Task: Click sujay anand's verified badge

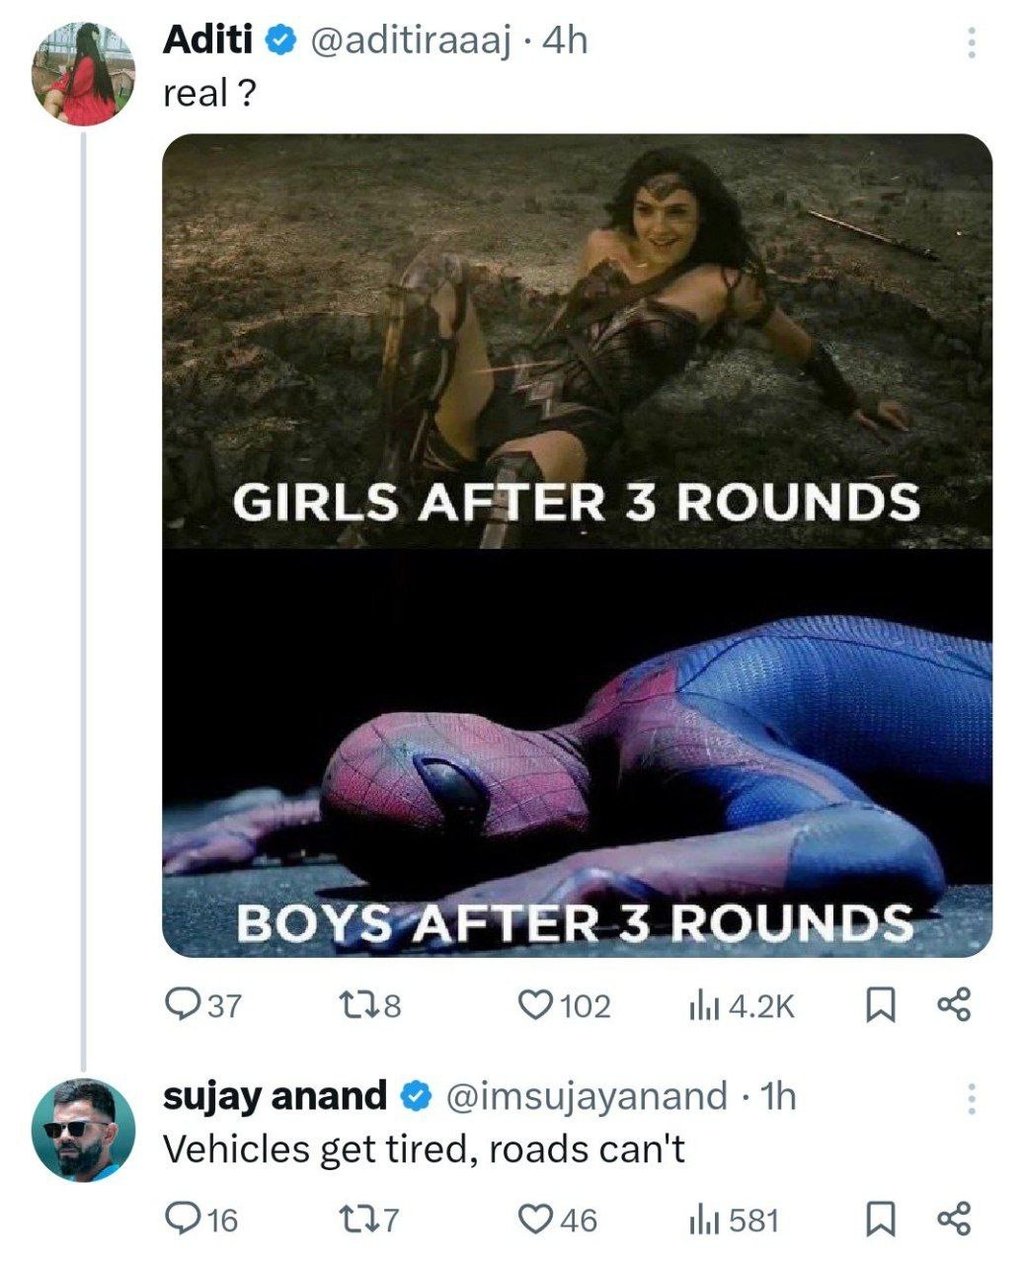Action: pos(415,1098)
